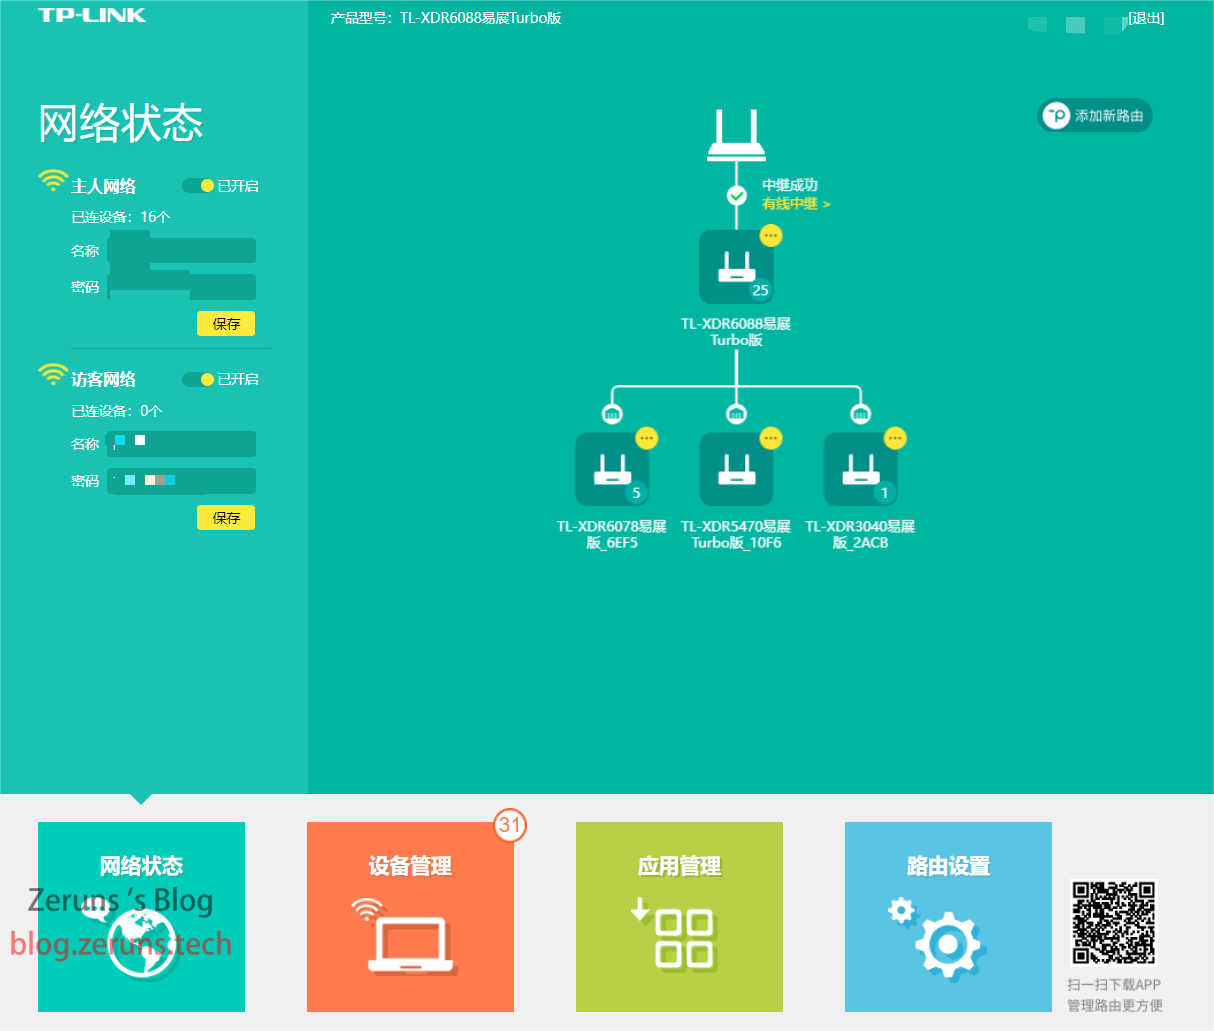Click the 31 badge on 设备管理
The height and width of the screenshot is (1031, 1214).
click(510, 825)
